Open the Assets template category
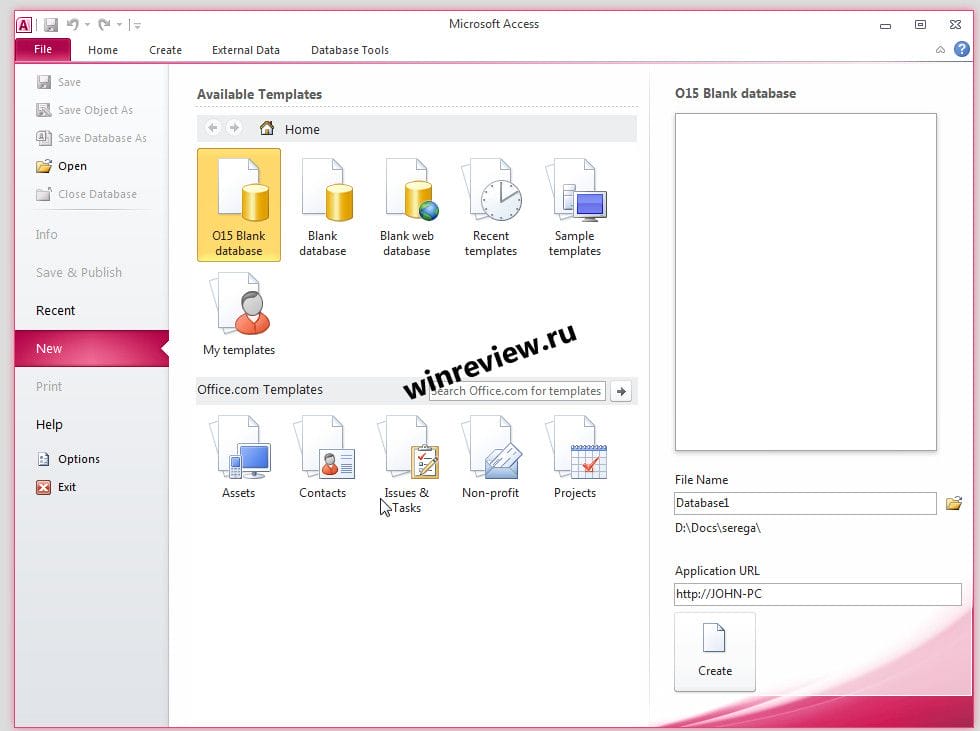This screenshot has height=731, width=980. pos(239,457)
